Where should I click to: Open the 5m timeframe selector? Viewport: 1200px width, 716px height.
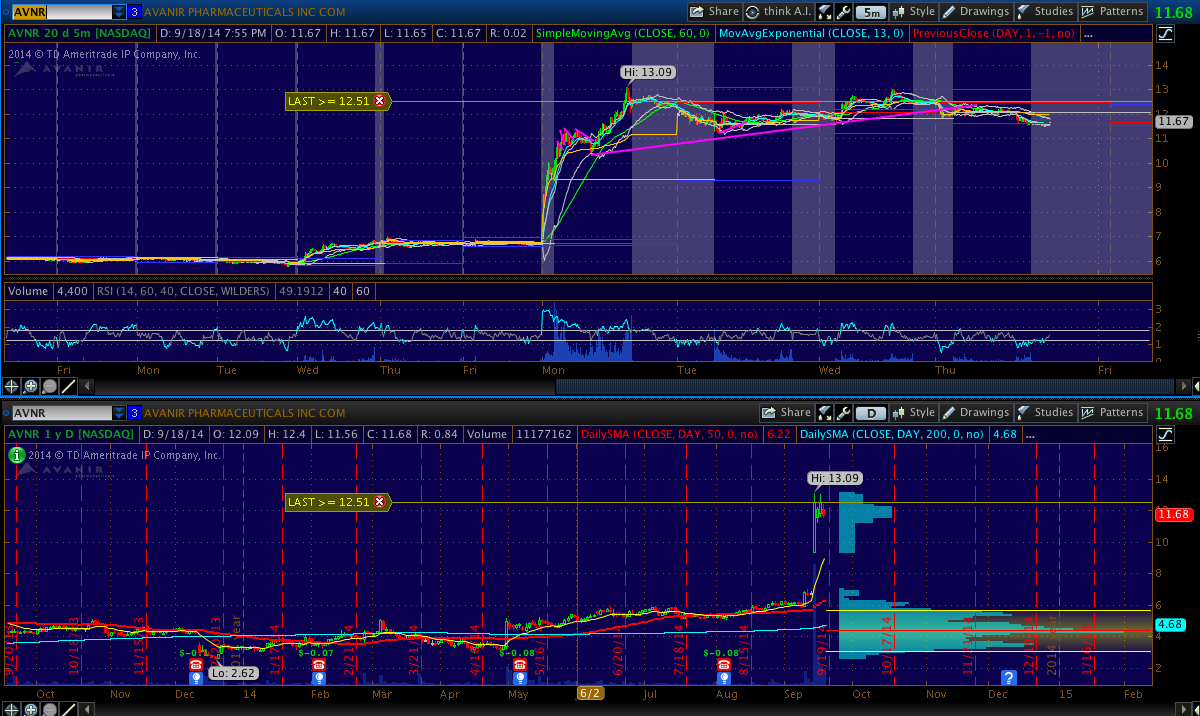point(871,12)
